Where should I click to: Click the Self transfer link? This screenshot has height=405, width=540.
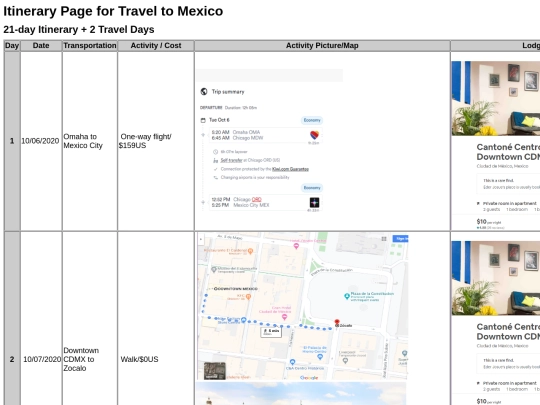(x=231, y=160)
